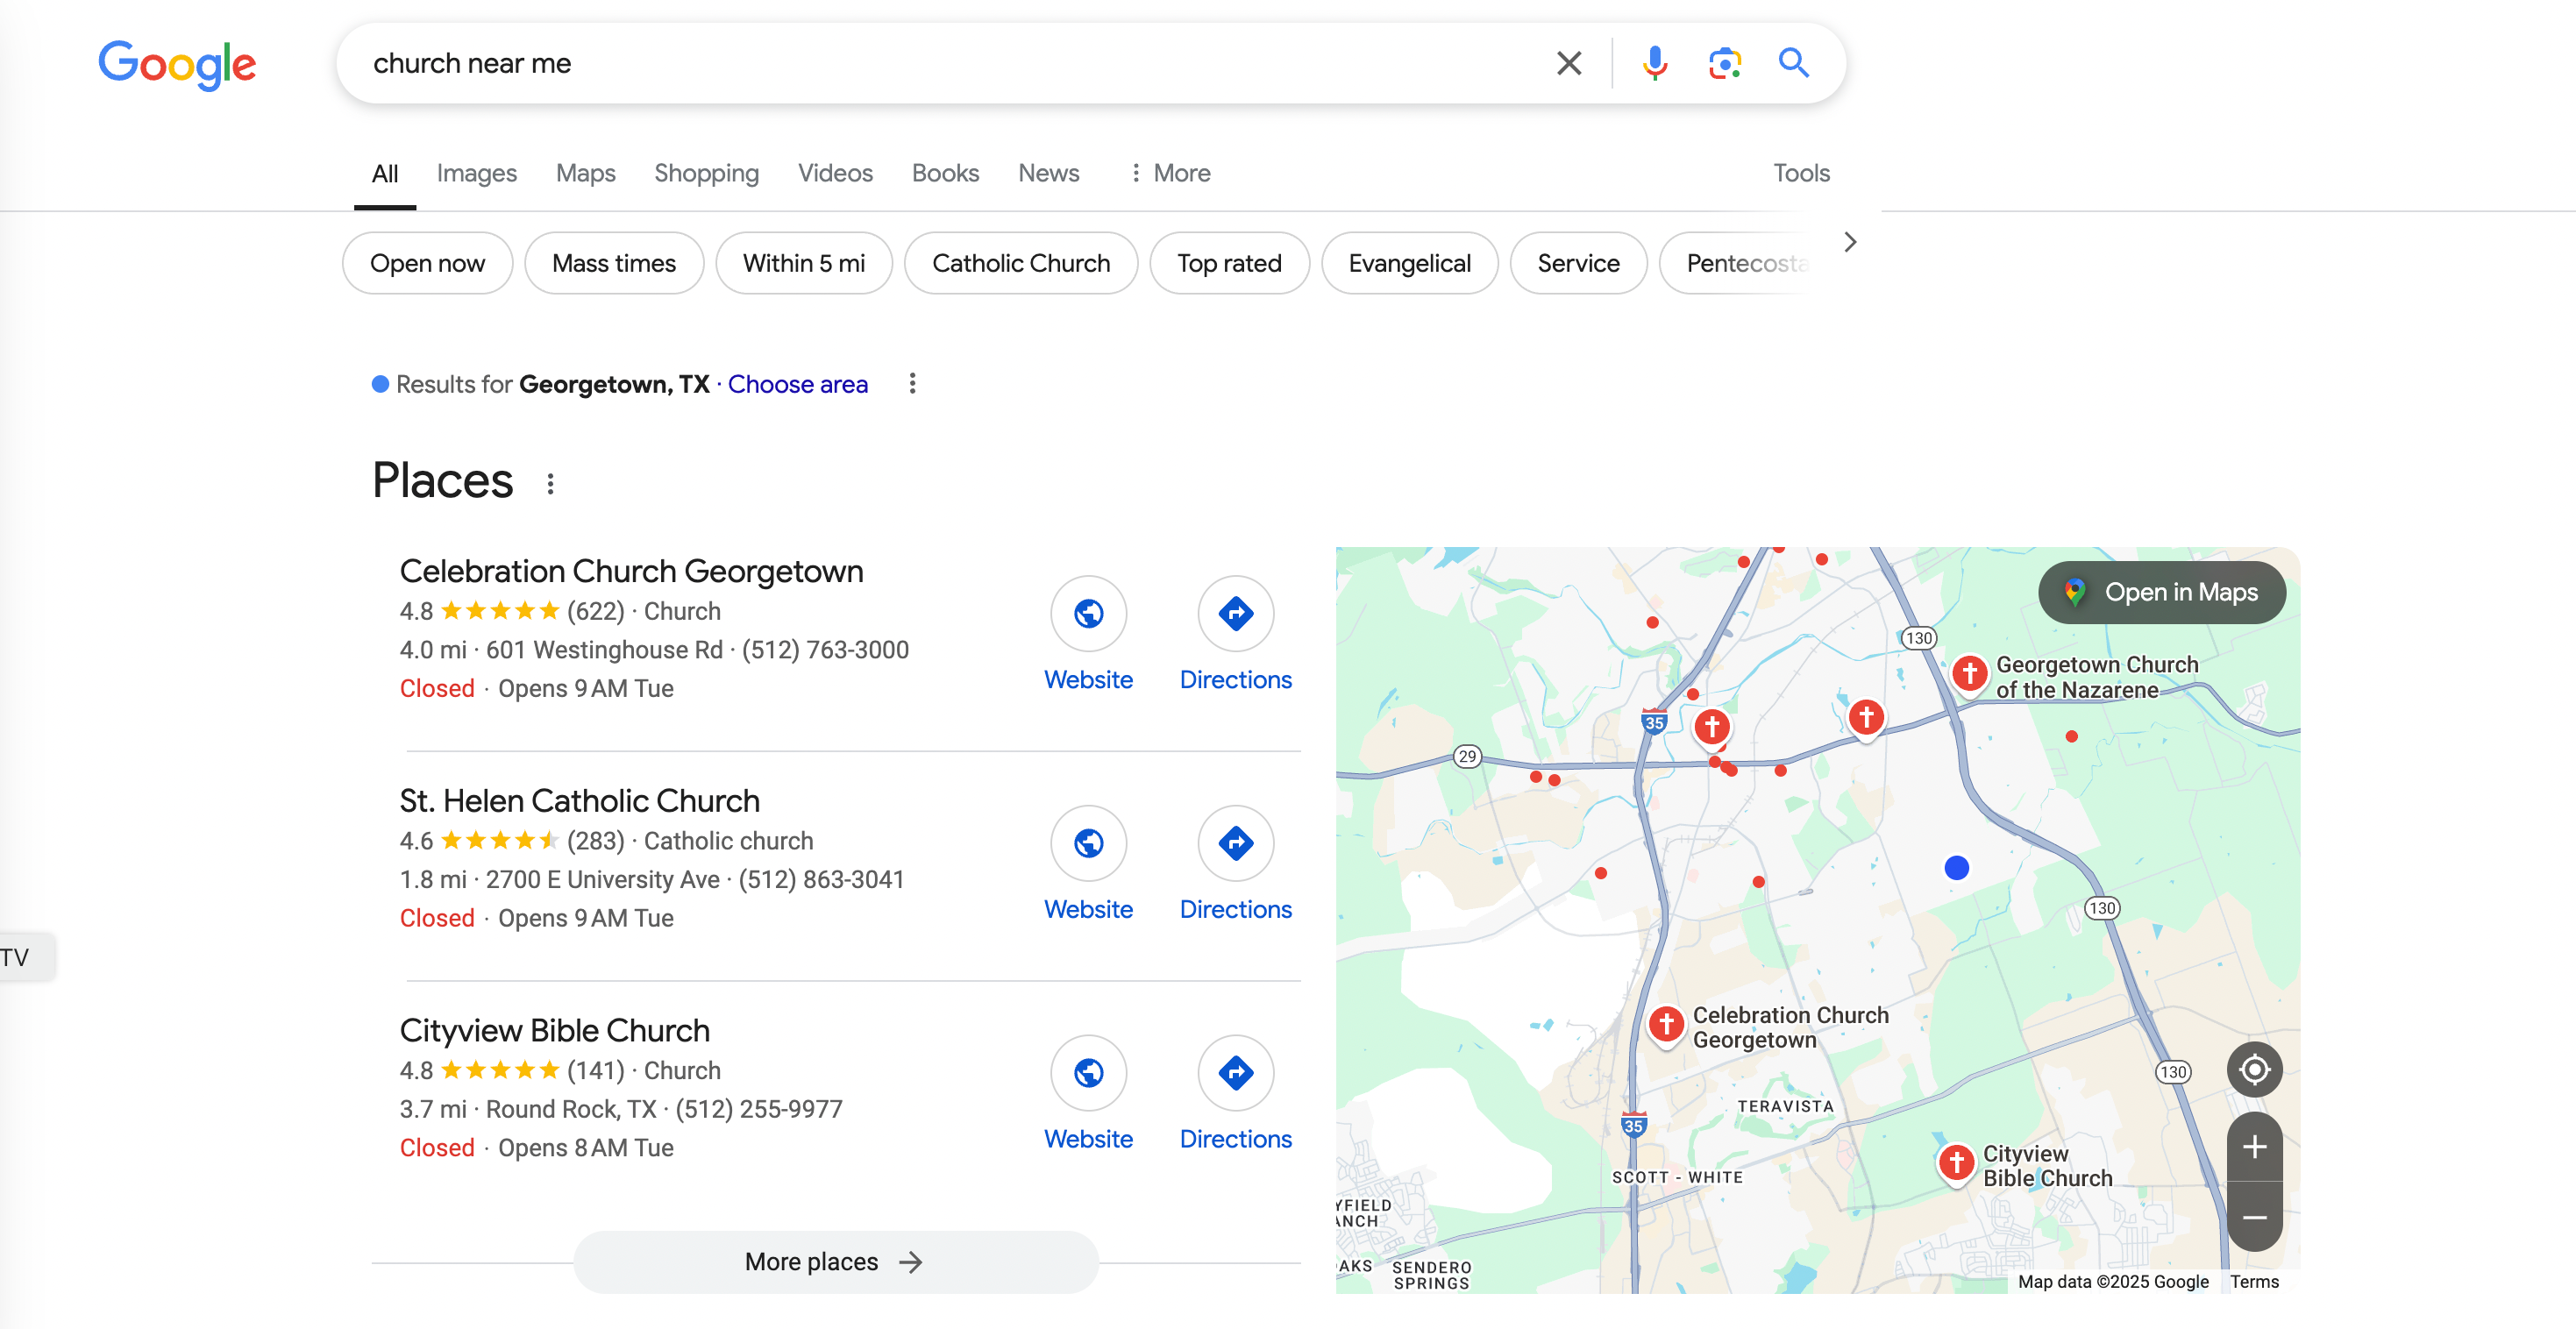Open Celebration Church Georgetown website icon
2576x1329 pixels.
point(1088,613)
